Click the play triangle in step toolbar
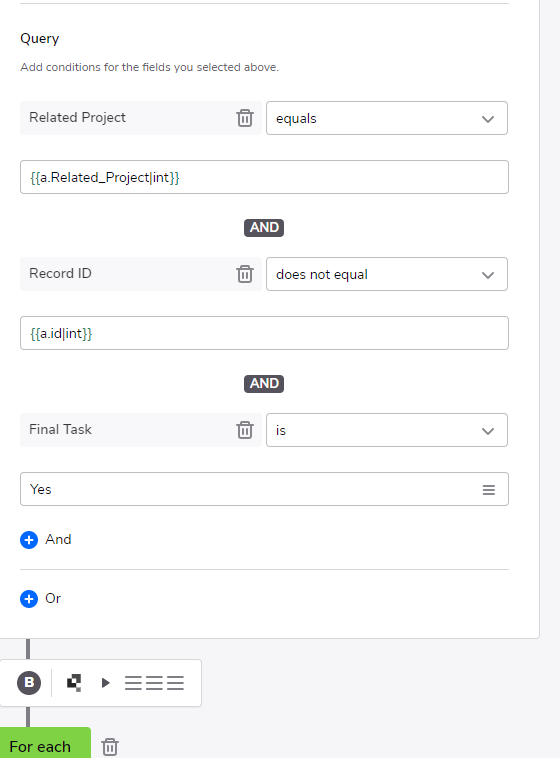Viewport: 560px width, 758px height. pyautogui.click(x=105, y=683)
